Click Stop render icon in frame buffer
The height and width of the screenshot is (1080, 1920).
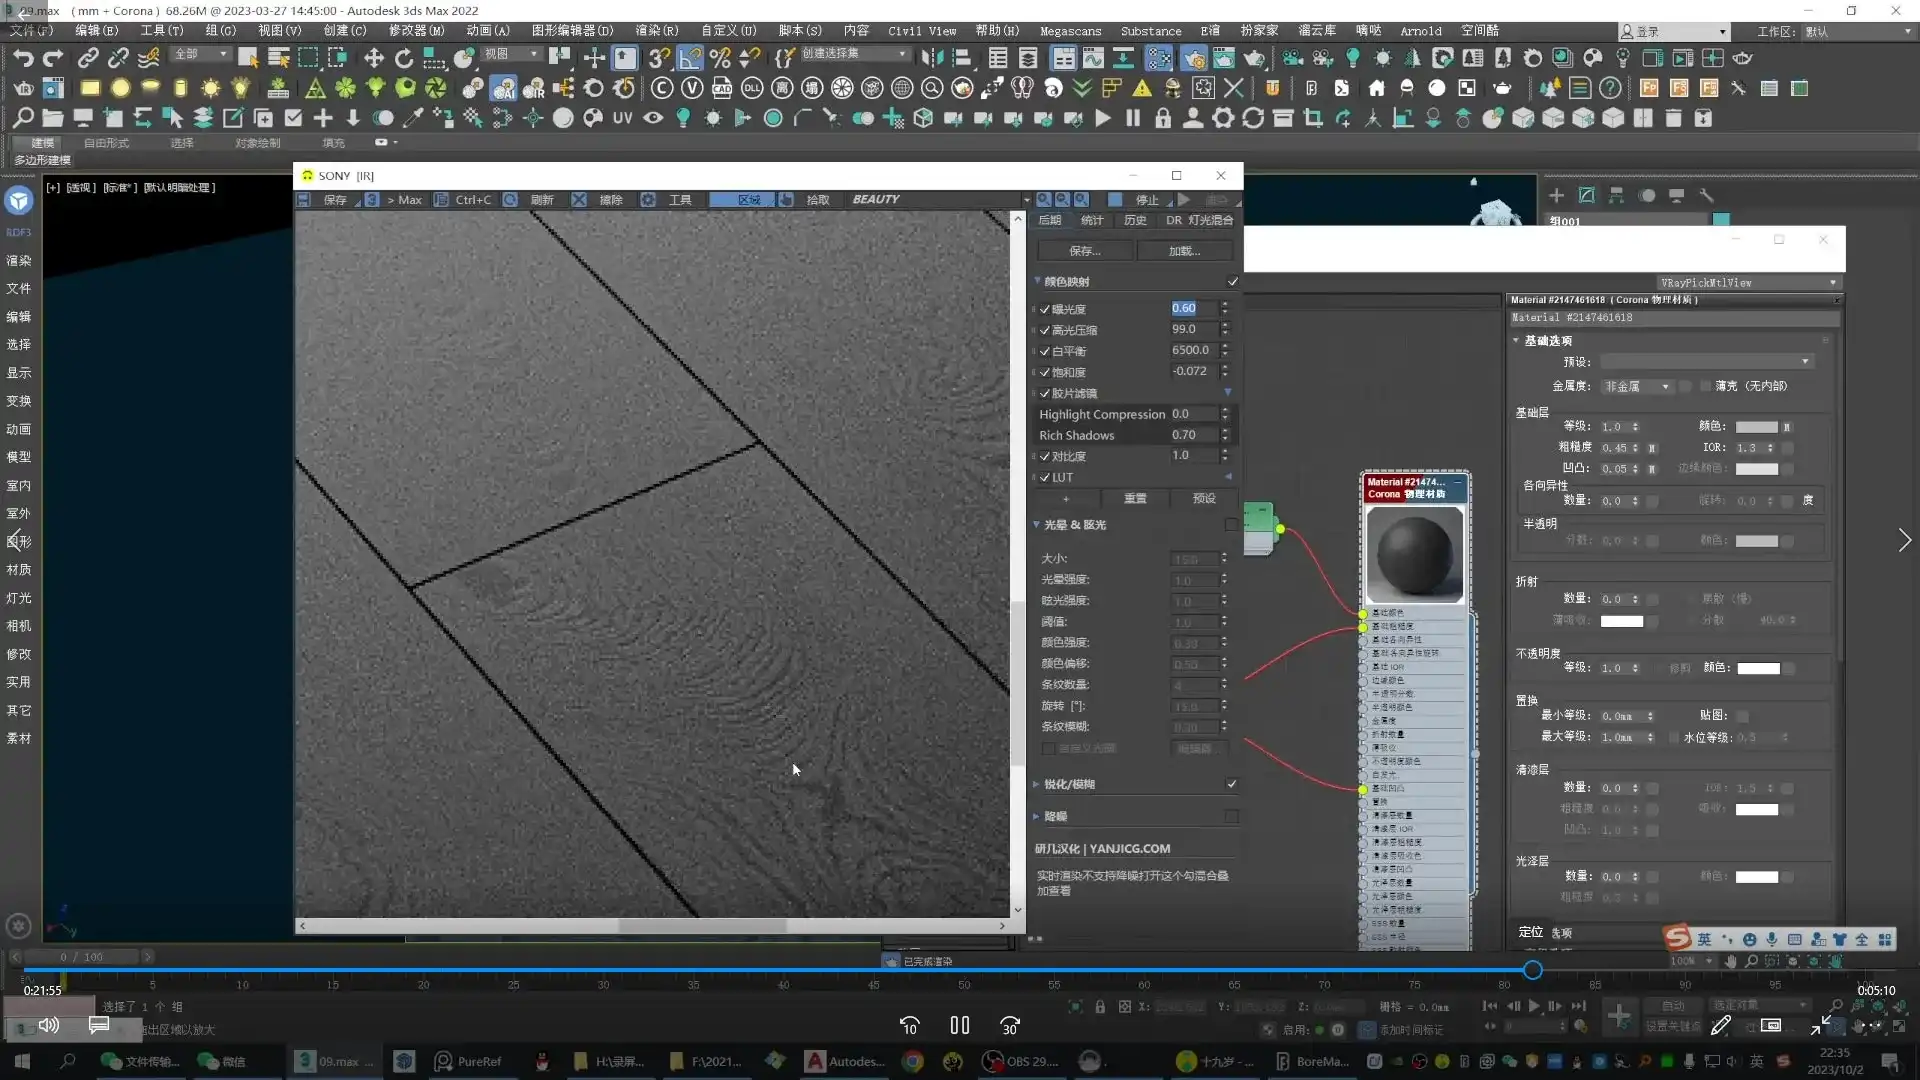(1116, 200)
